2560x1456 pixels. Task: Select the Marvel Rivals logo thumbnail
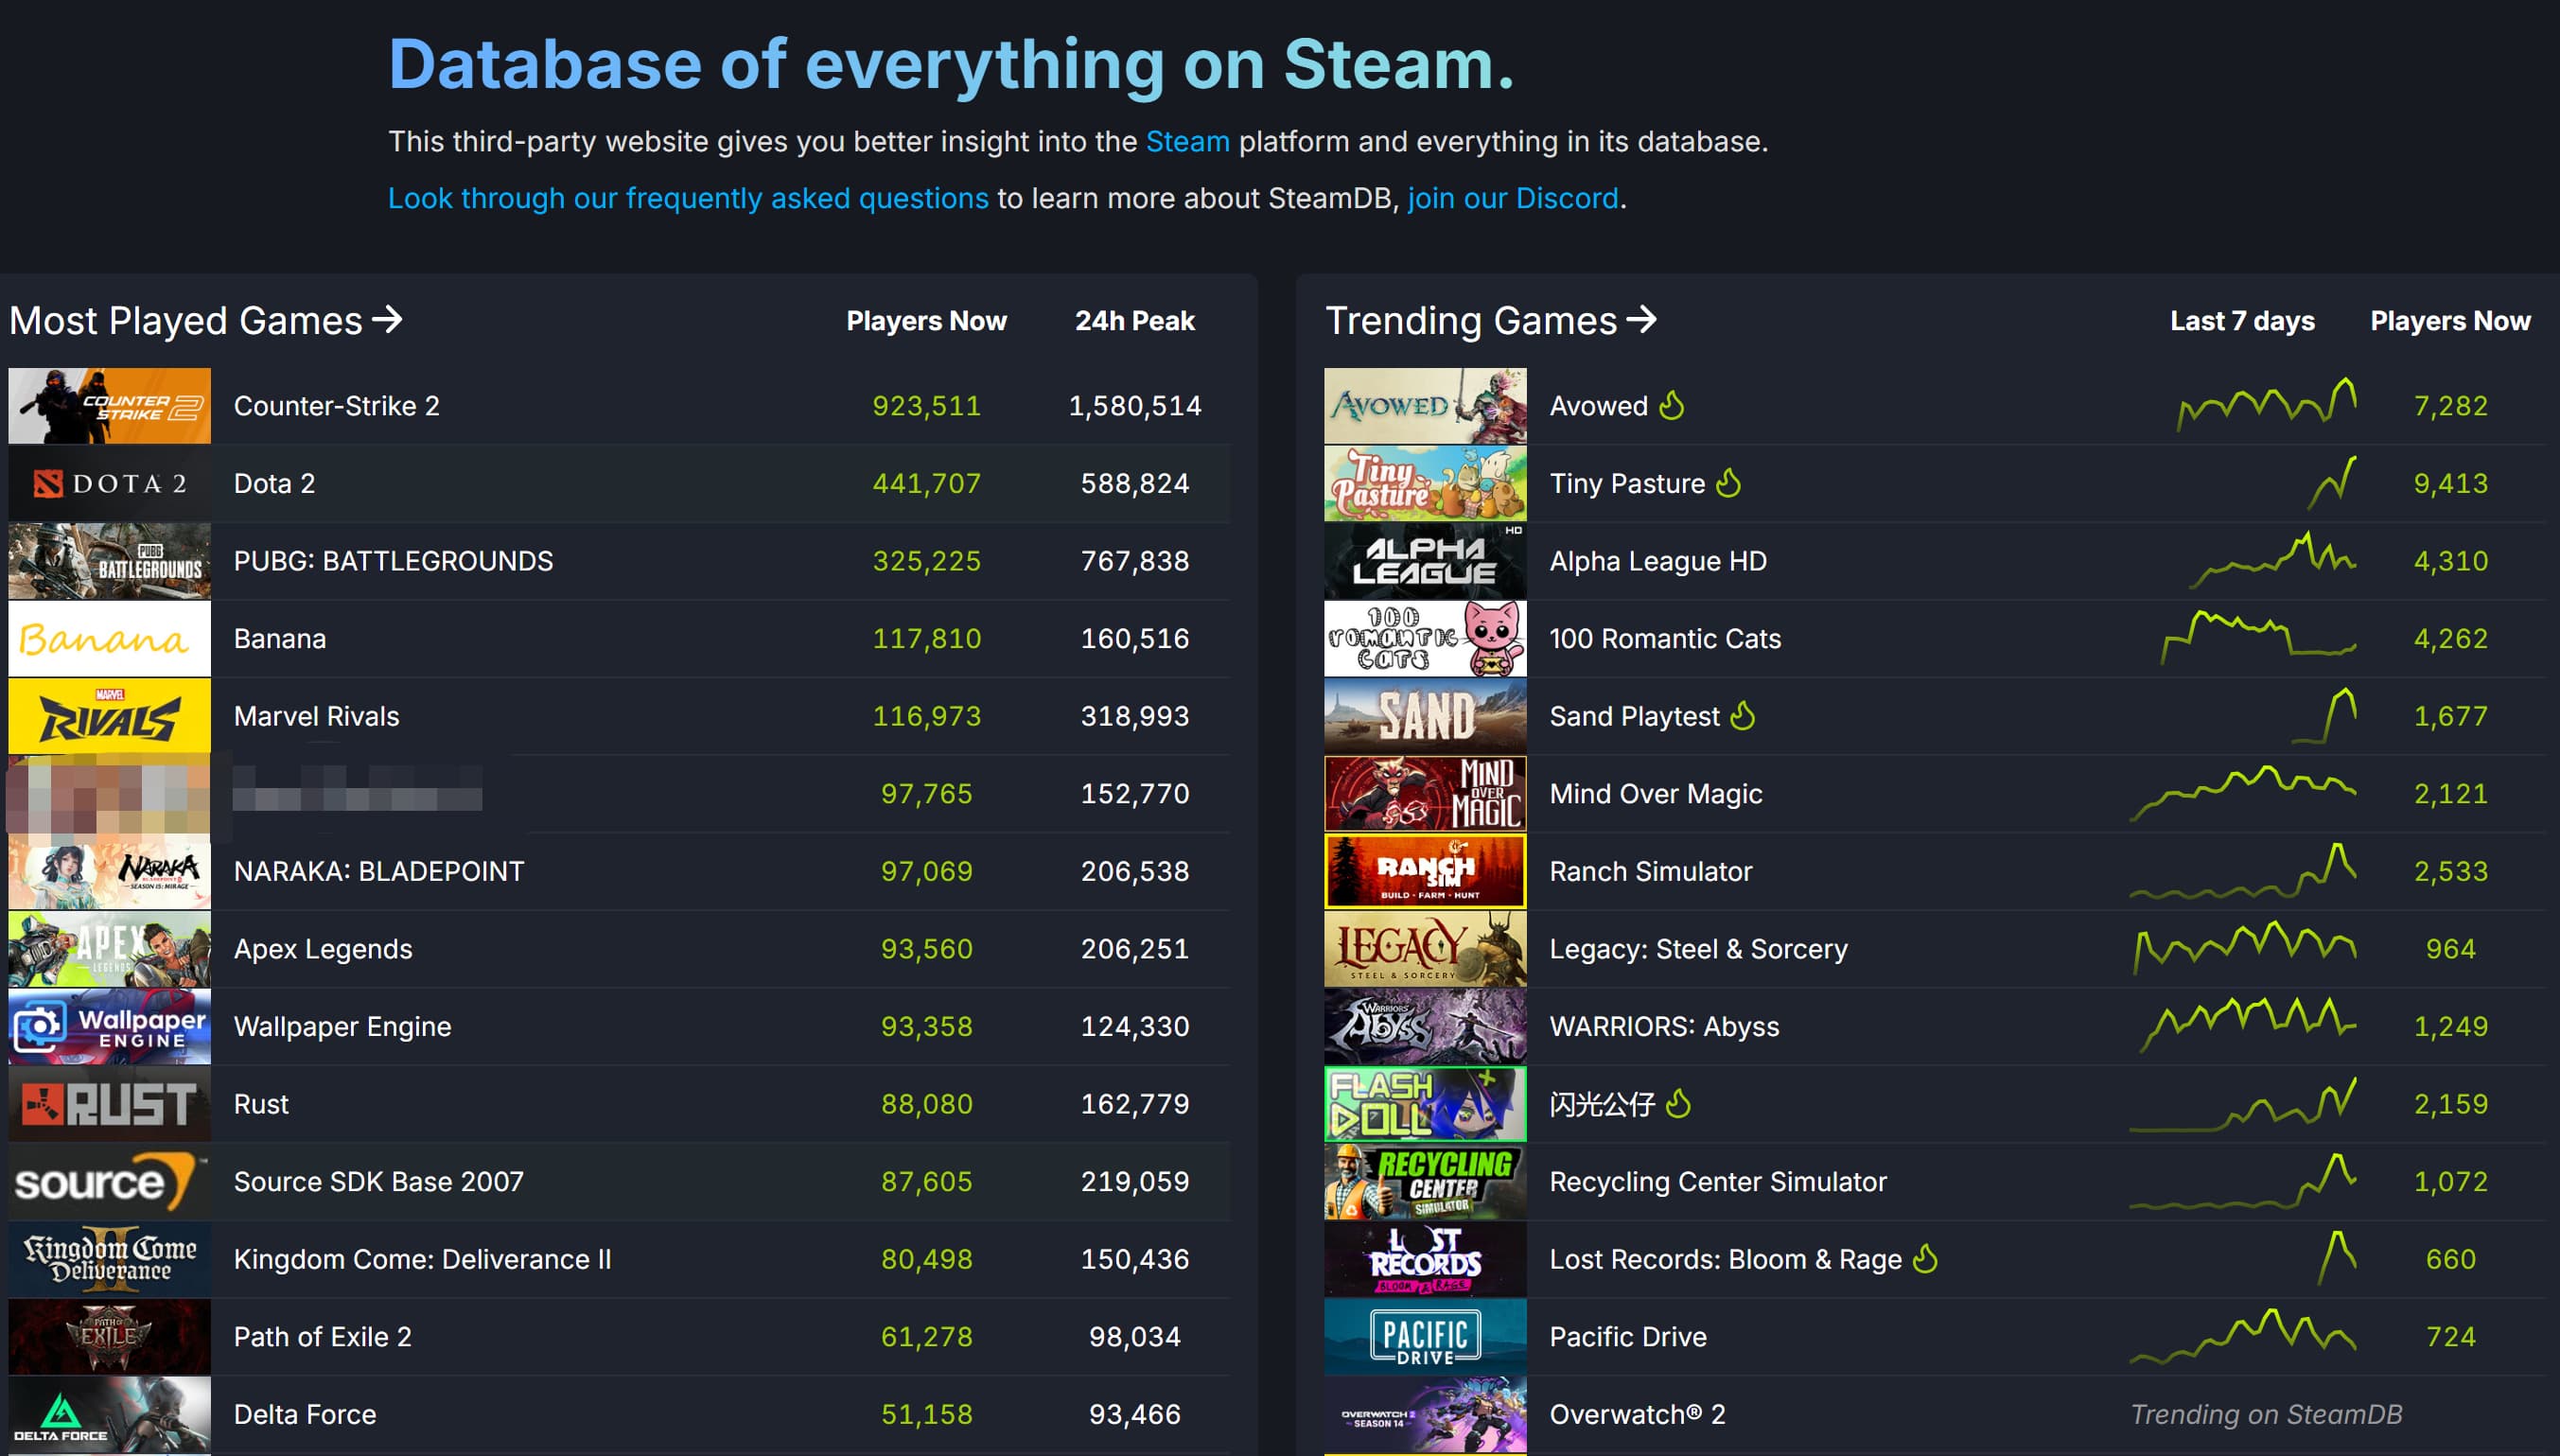109,716
